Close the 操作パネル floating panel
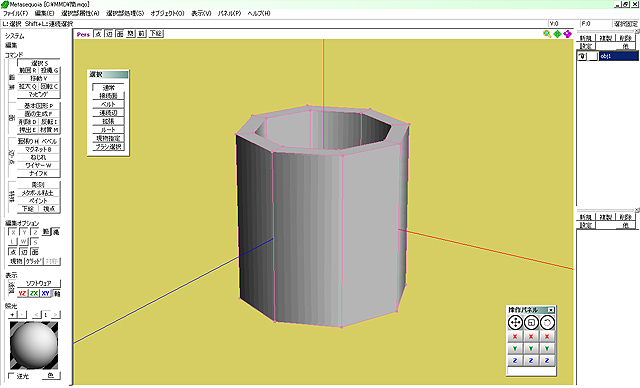The image size is (640, 388). point(551,310)
